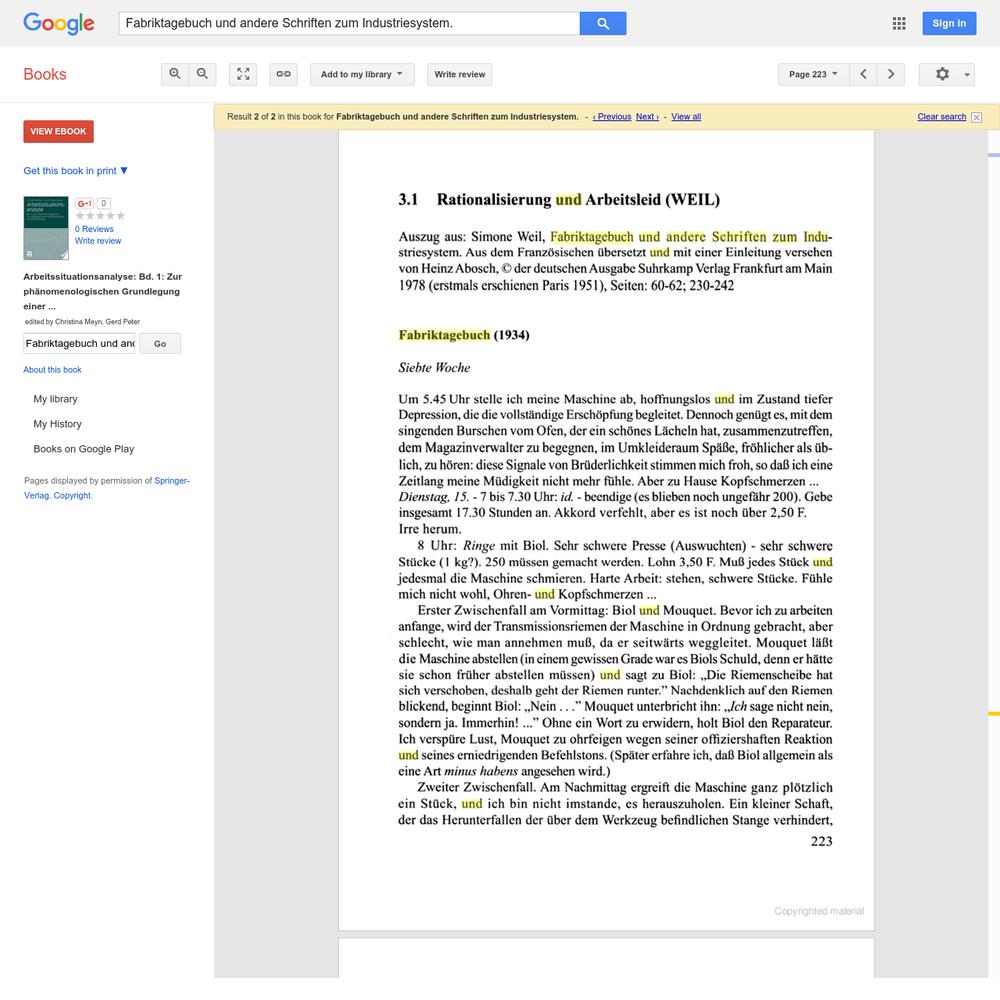
Task: Zoom out of the book page
Action: tap(202, 74)
